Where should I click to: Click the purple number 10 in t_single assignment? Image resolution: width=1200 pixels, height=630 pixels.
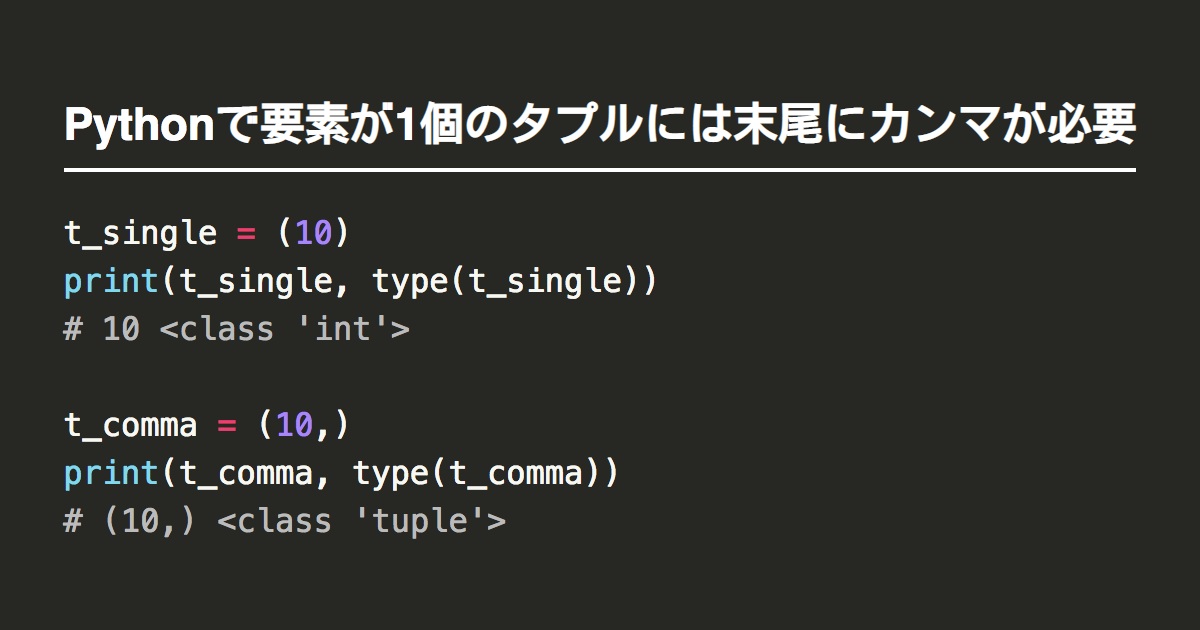point(313,233)
